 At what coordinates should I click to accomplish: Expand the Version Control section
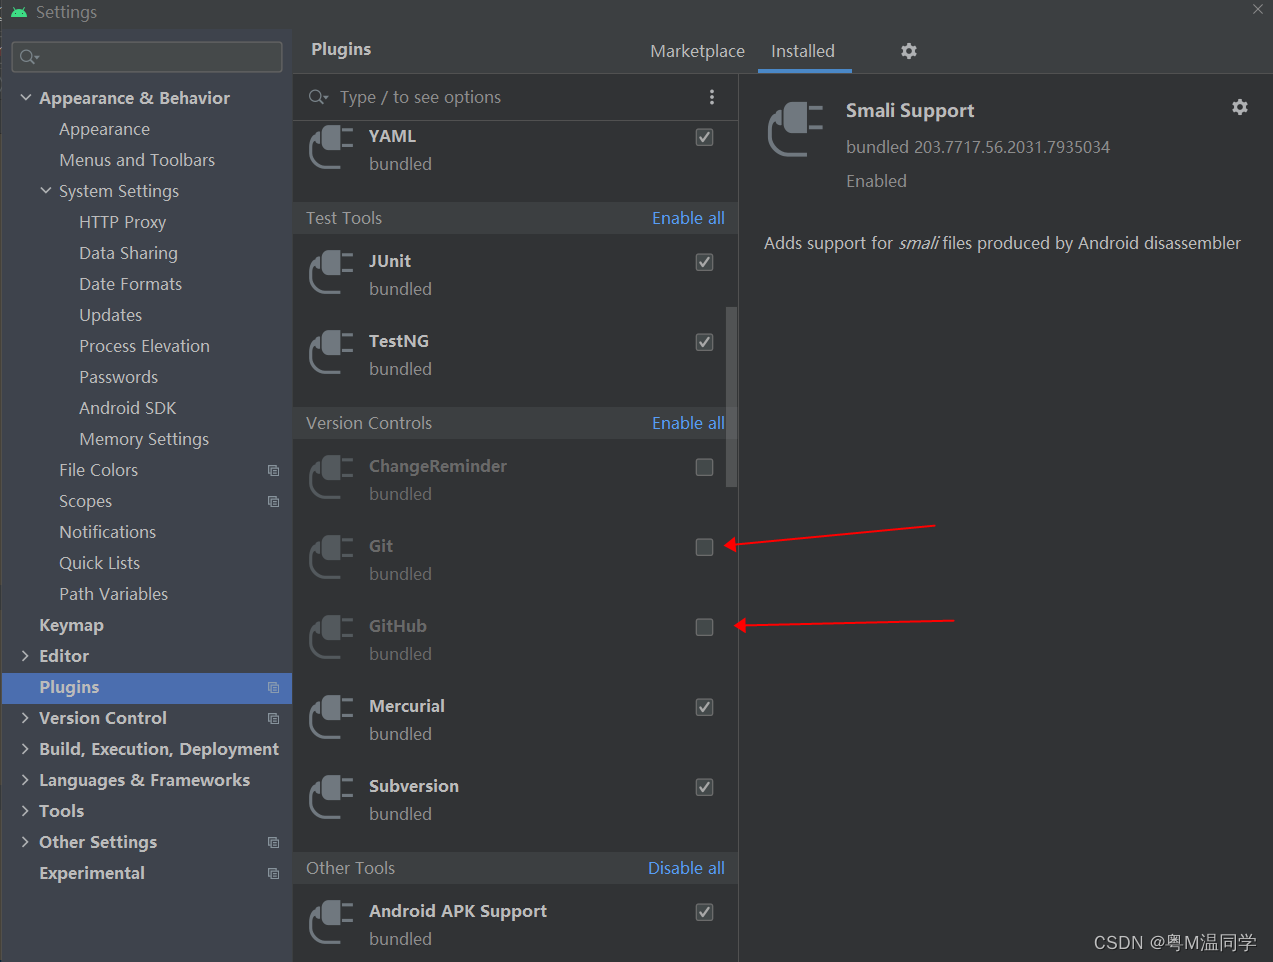click(x=25, y=718)
